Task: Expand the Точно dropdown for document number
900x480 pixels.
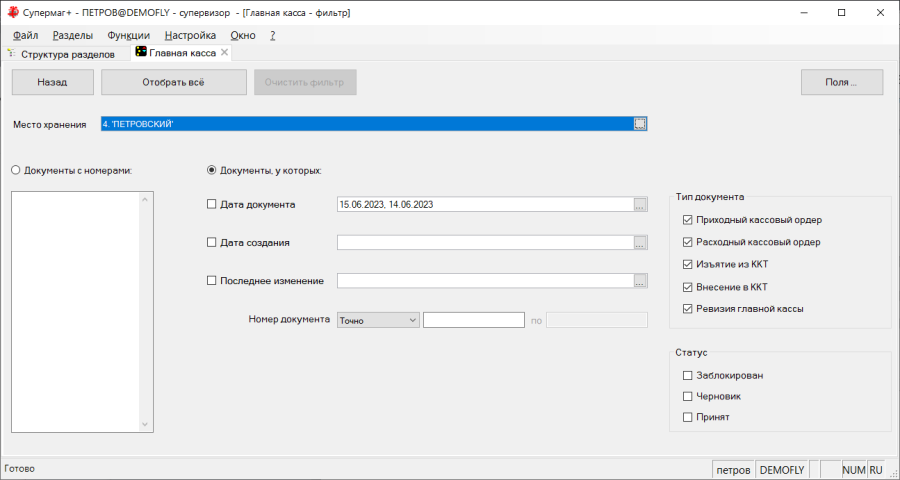Action: [413, 320]
